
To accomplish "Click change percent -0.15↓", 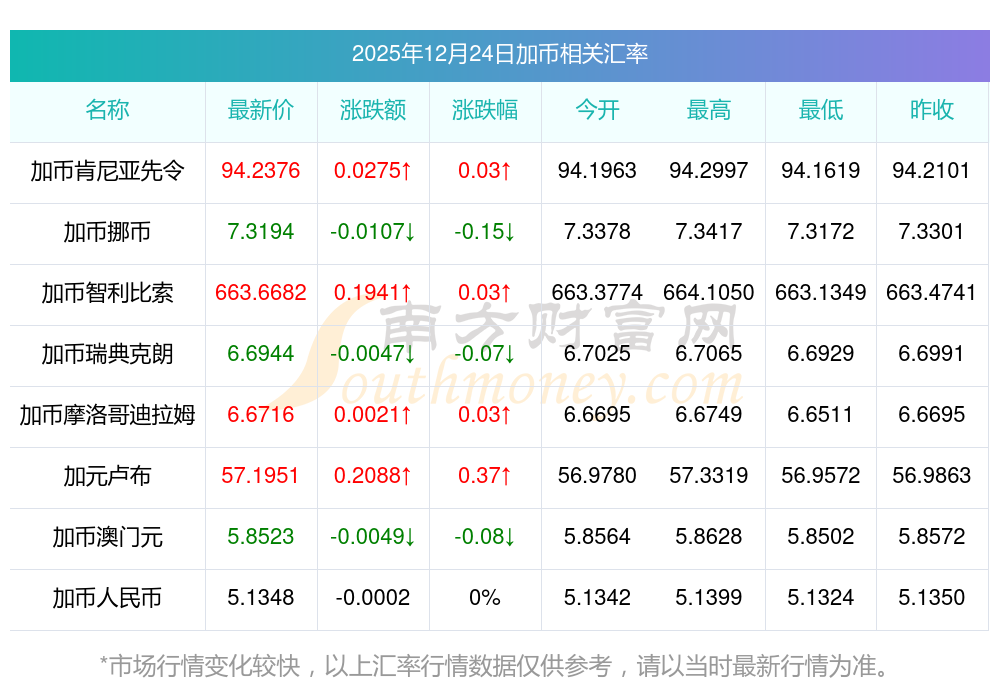I will pyautogui.click(x=485, y=231).
